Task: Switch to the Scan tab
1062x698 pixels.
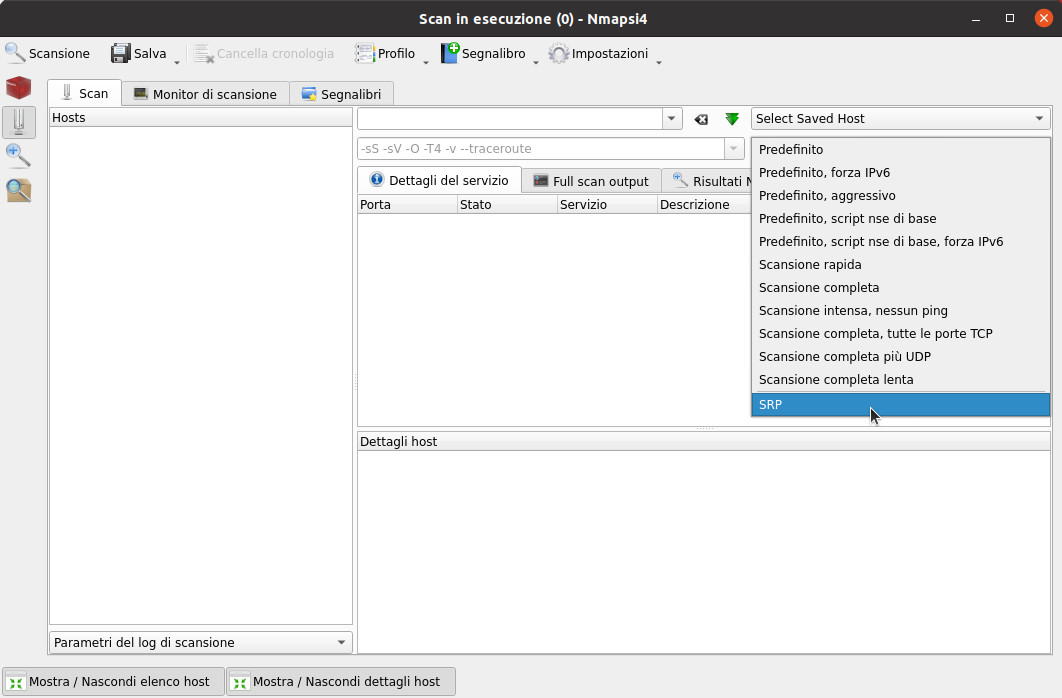Action: tap(85, 93)
